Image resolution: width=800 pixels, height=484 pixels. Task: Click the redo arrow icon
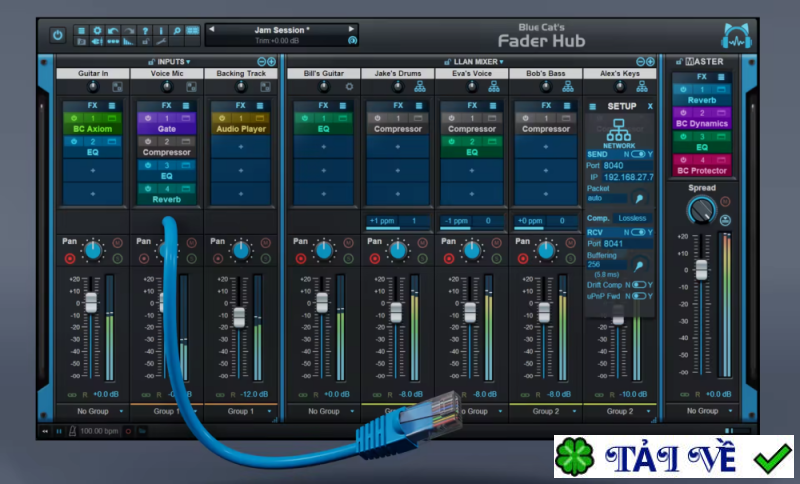(129, 31)
